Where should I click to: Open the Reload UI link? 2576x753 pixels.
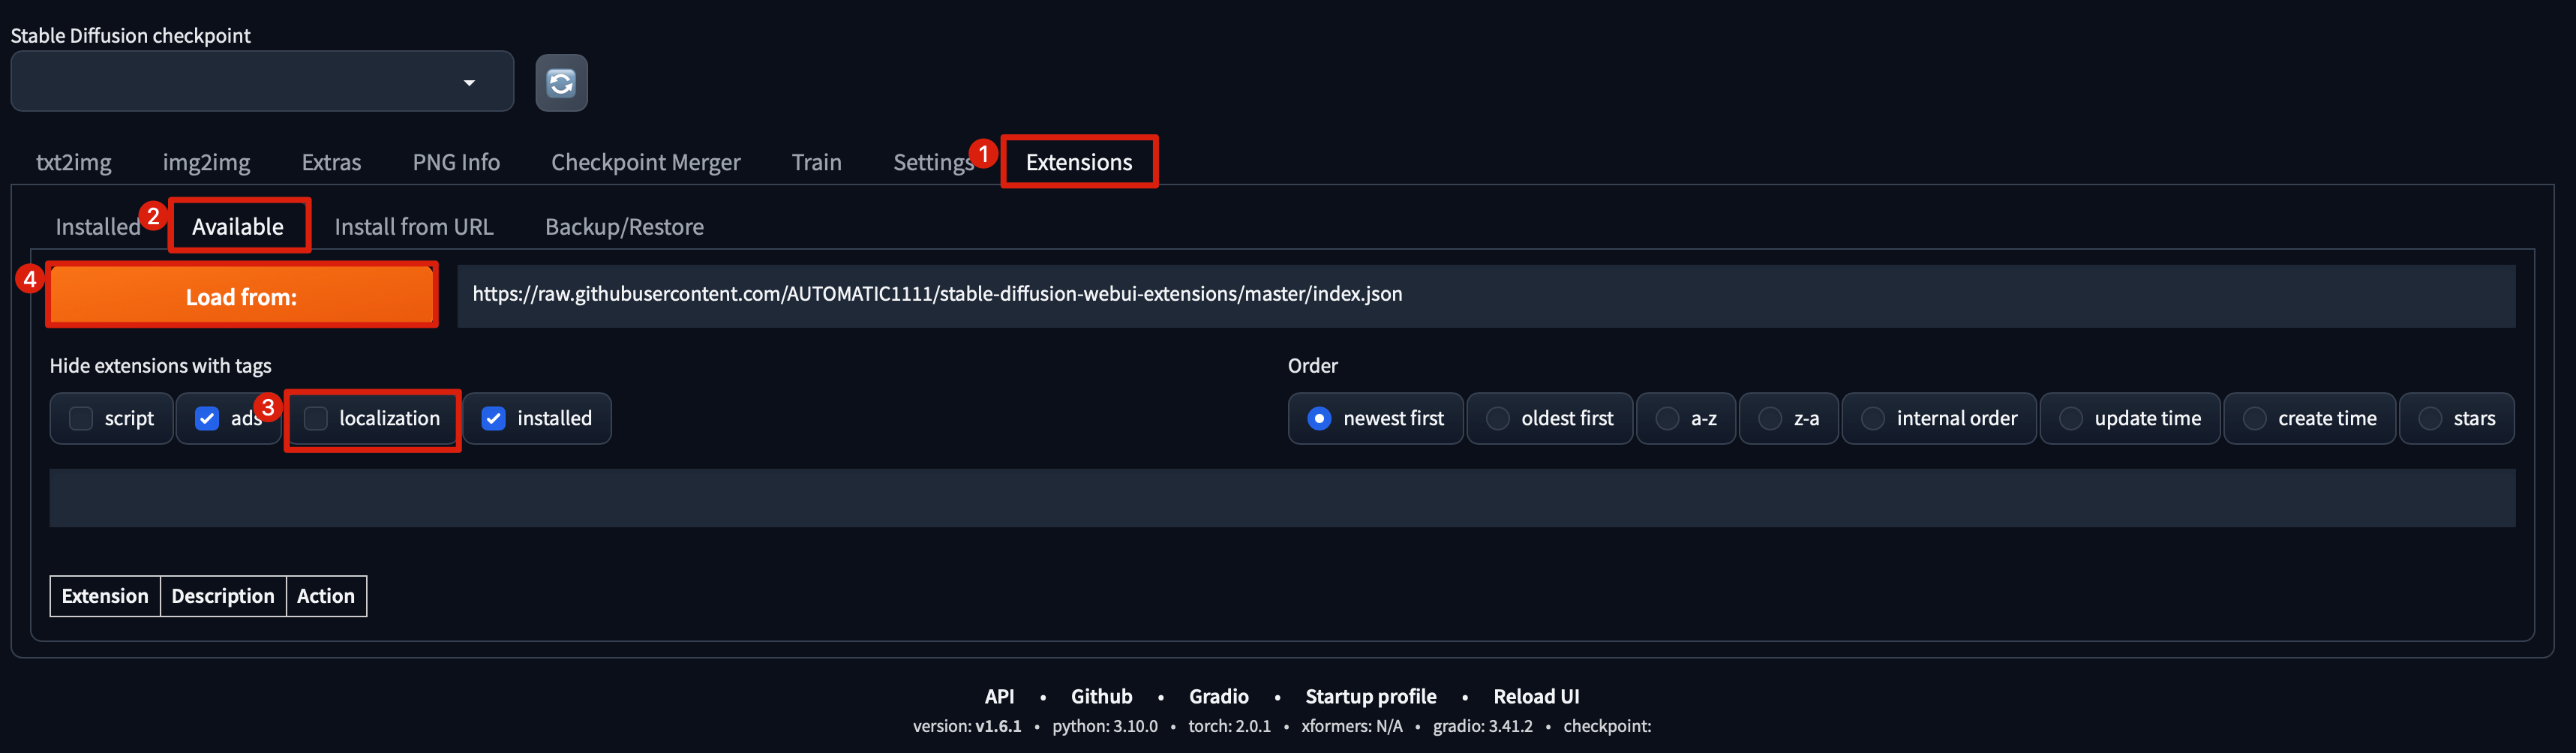[1536, 697]
